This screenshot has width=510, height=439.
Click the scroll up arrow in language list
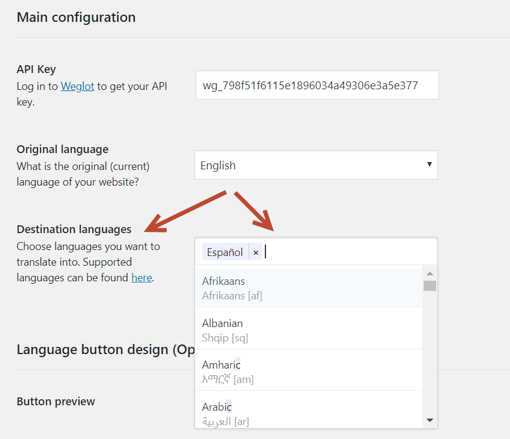tap(430, 274)
